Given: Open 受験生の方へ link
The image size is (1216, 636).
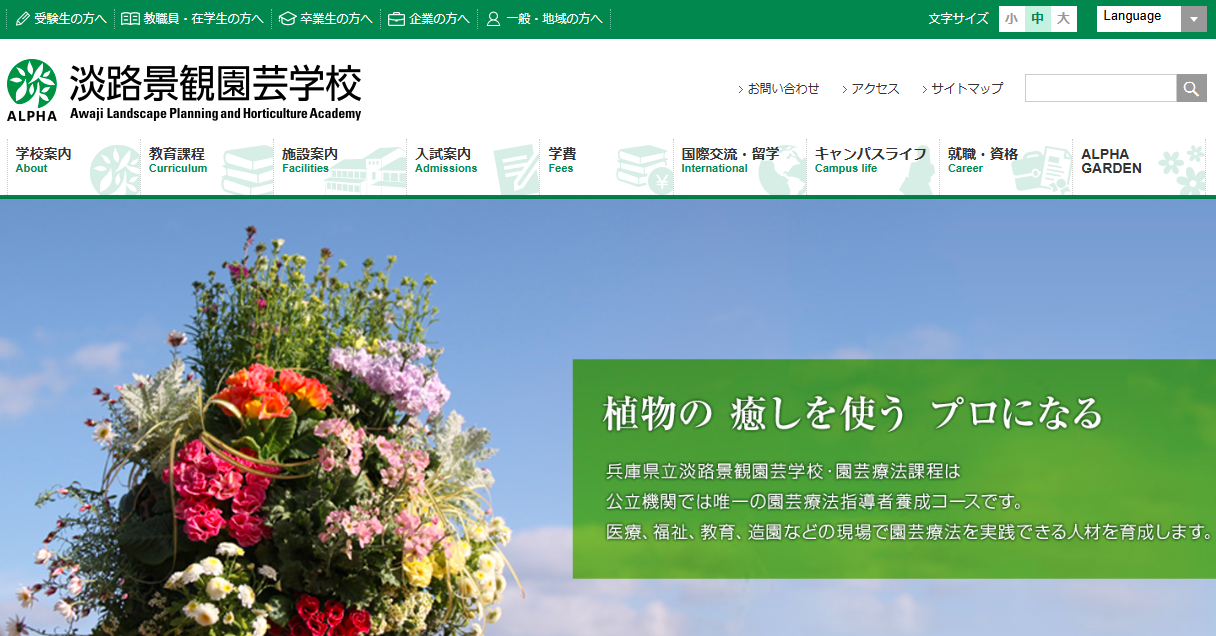Looking at the screenshot, I should 70,19.
